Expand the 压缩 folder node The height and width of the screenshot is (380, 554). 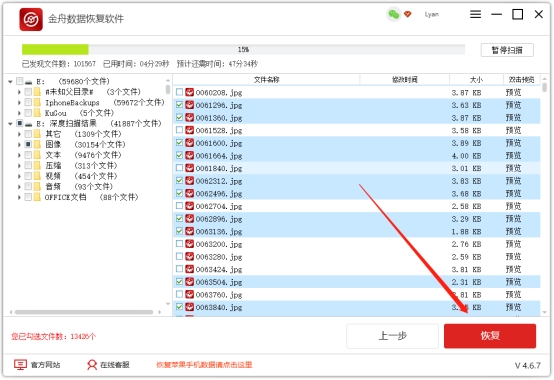coord(19,166)
